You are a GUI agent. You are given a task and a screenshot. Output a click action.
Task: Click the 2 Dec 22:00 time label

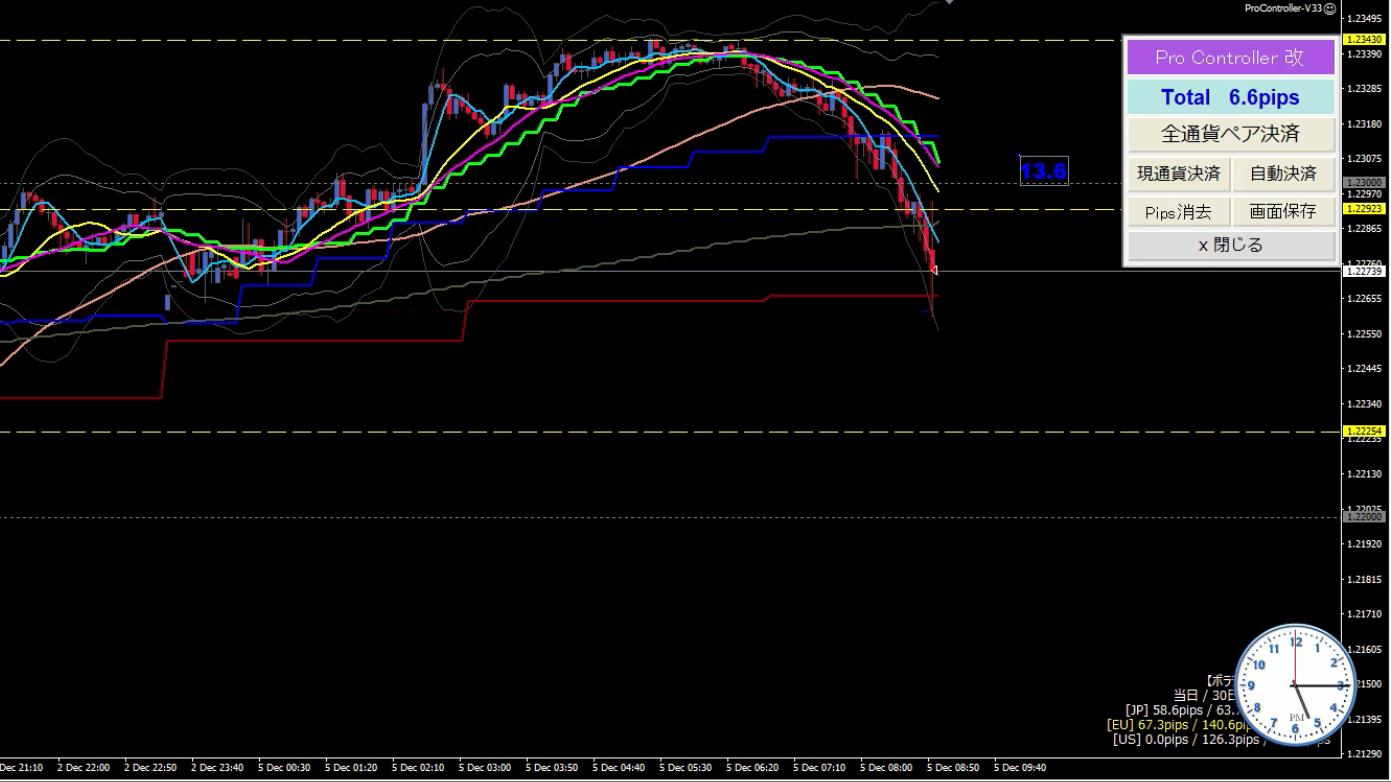tap(83, 768)
